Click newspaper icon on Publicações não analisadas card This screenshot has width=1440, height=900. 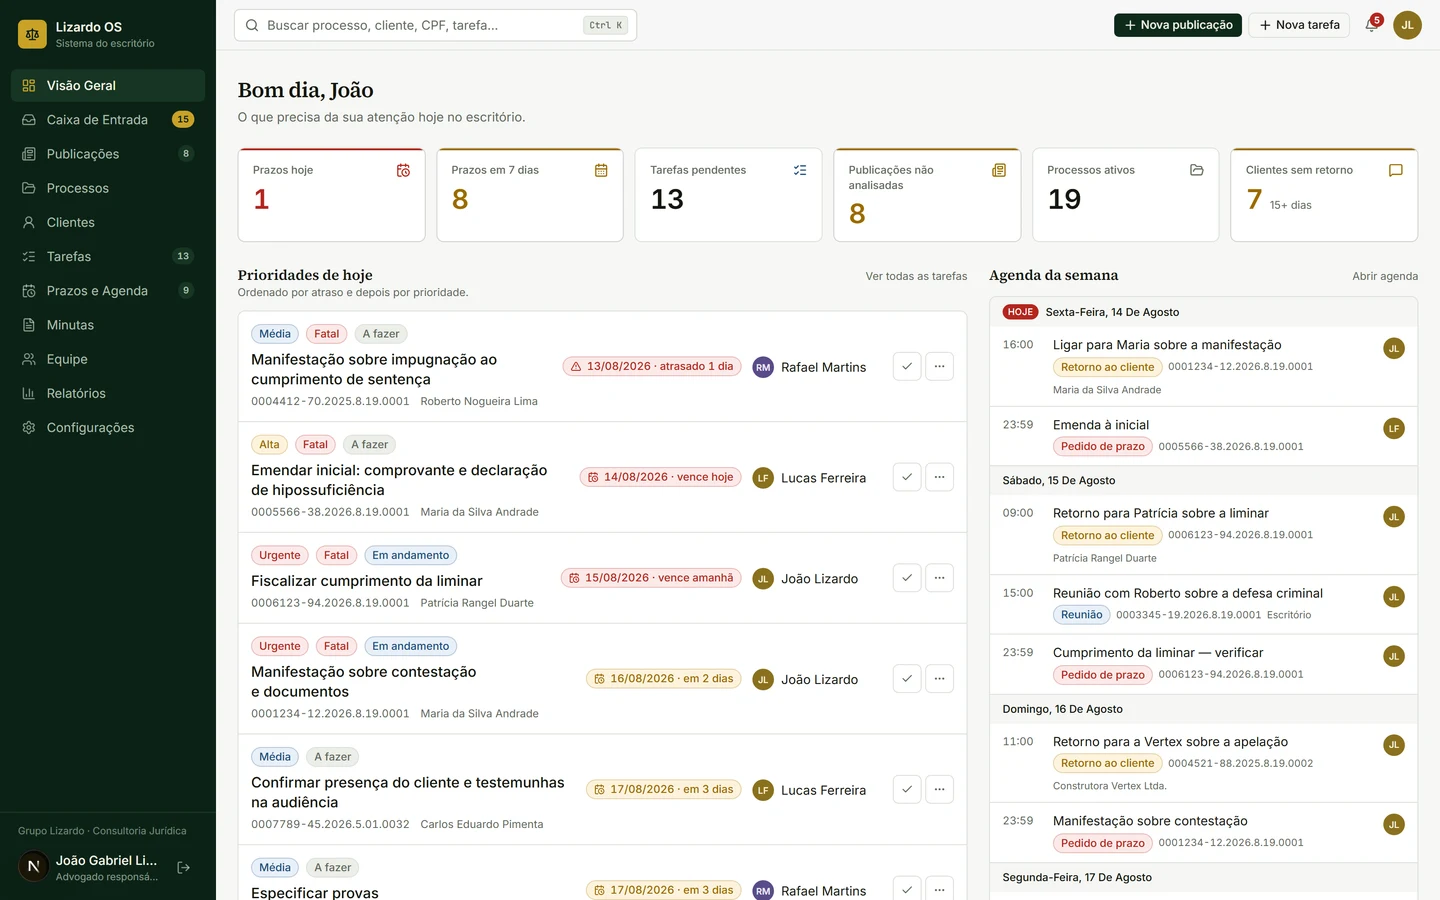click(x=998, y=170)
